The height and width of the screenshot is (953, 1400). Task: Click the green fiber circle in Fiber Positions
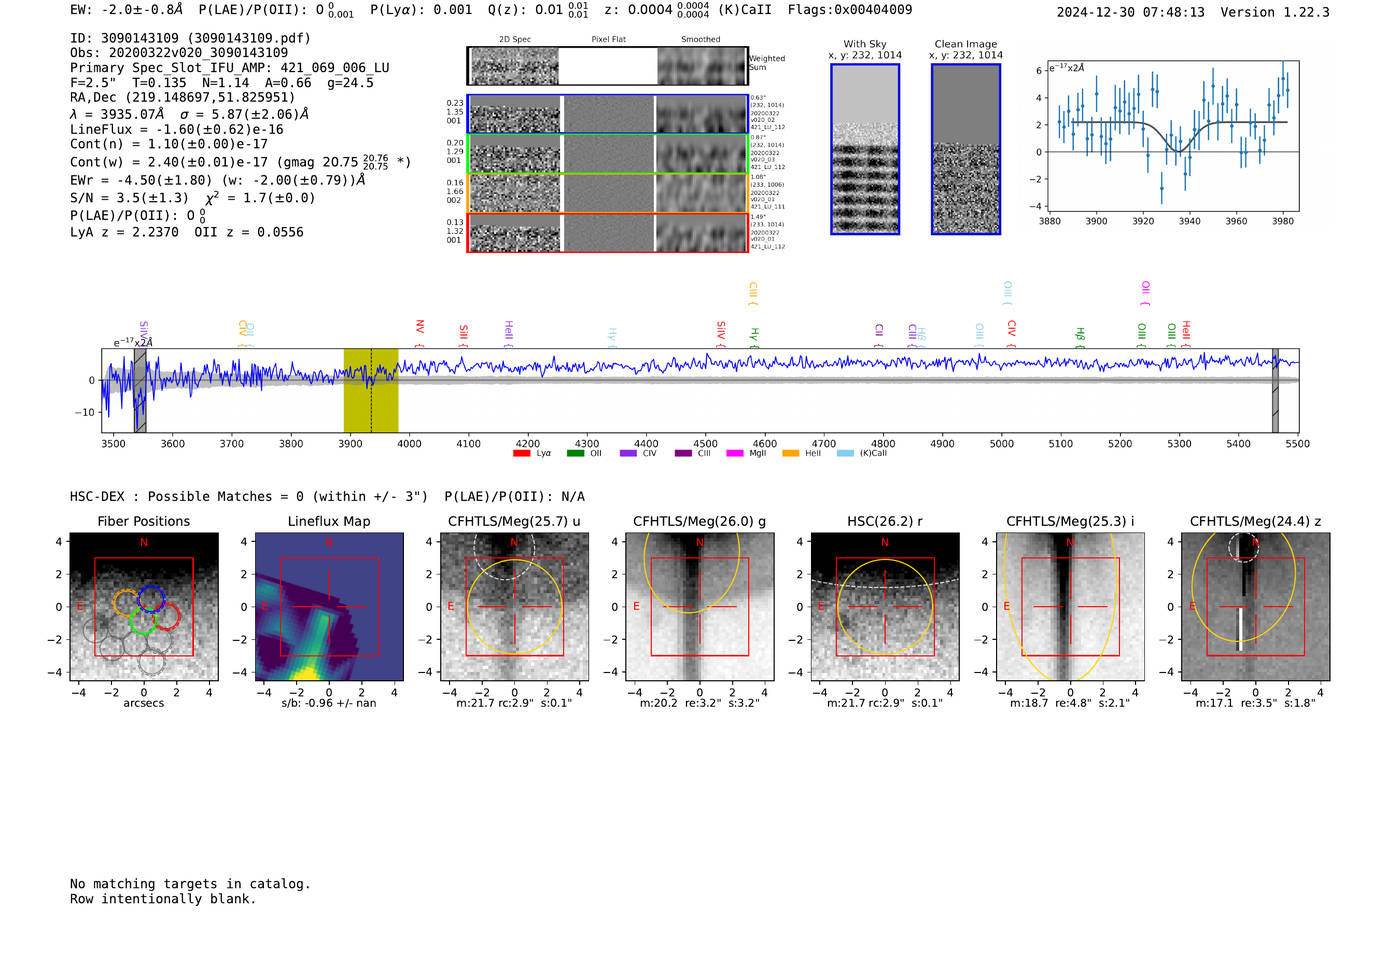[x=142, y=620]
